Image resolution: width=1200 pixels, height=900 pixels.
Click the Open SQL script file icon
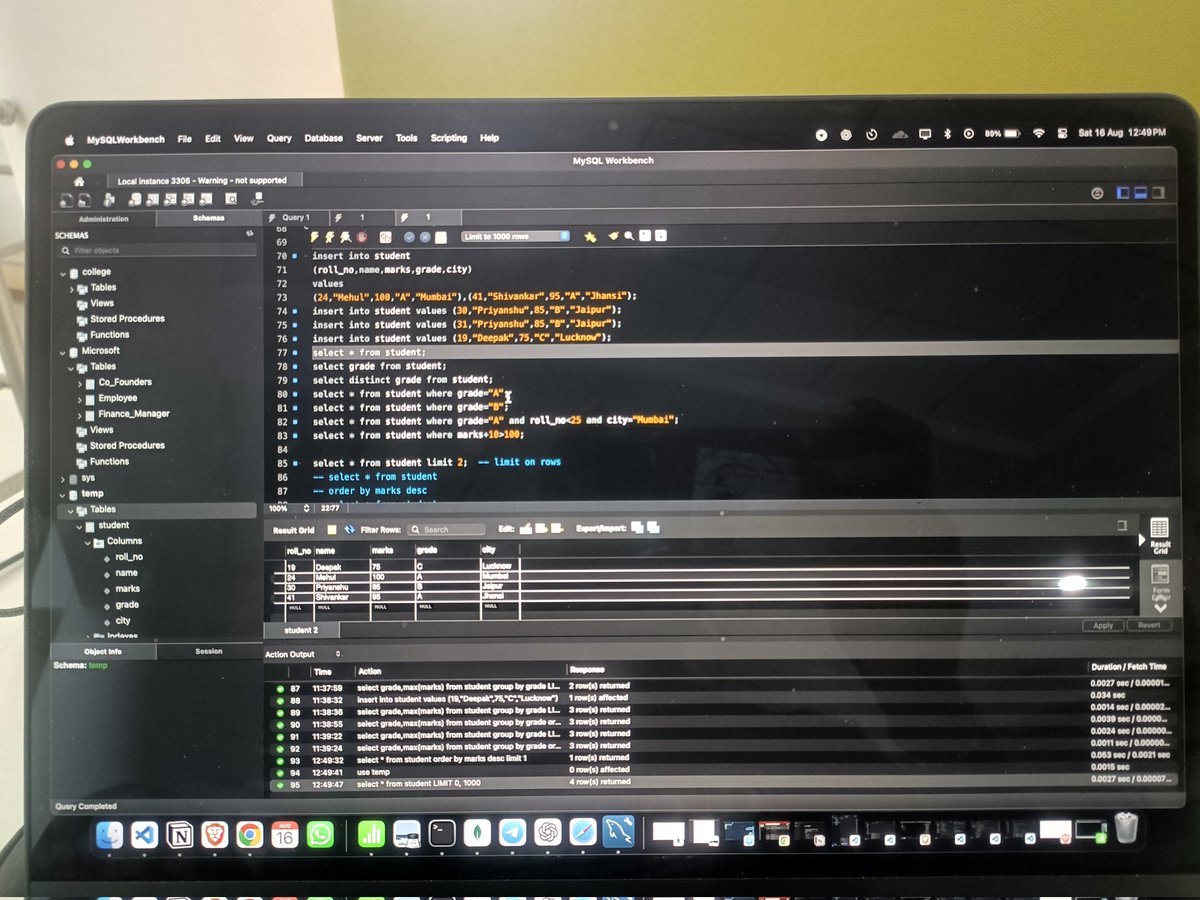pos(84,200)
